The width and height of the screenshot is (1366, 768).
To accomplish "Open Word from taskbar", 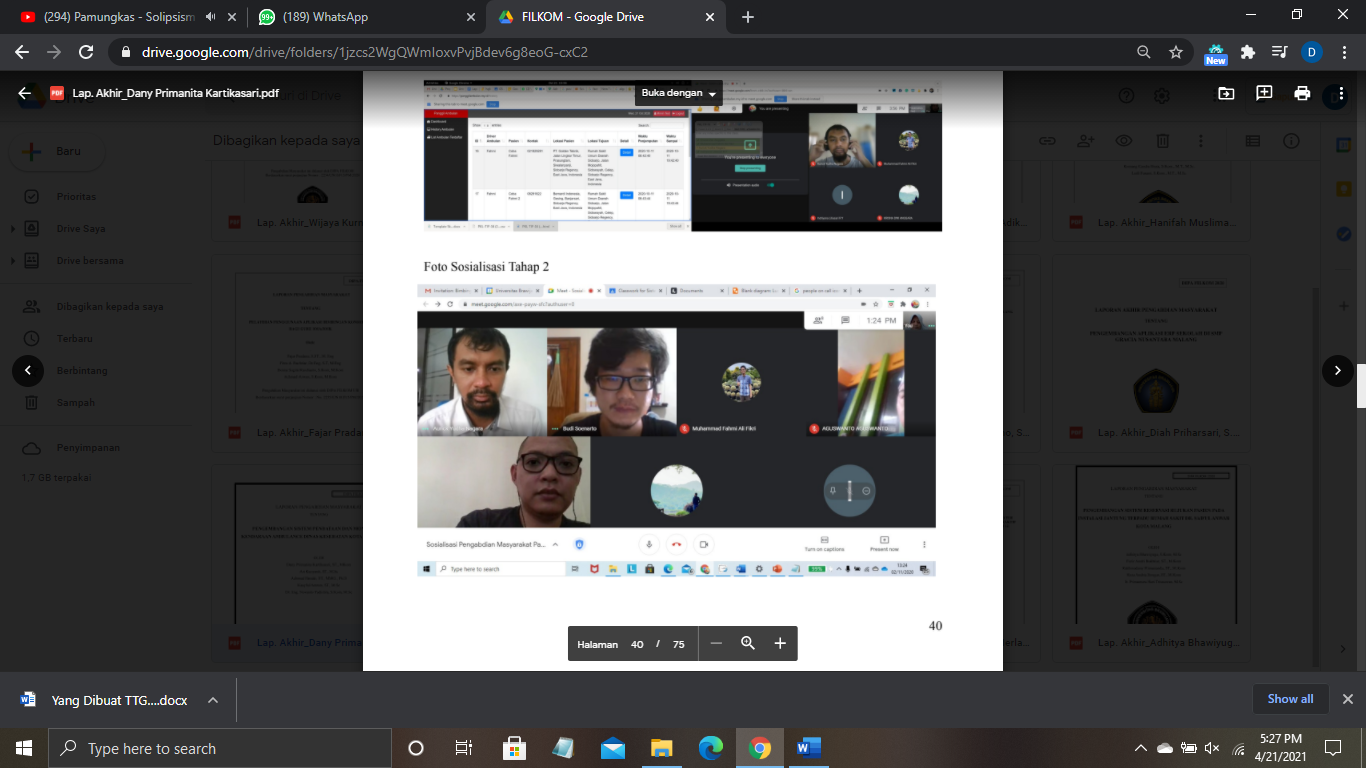I will pos(809,748).
